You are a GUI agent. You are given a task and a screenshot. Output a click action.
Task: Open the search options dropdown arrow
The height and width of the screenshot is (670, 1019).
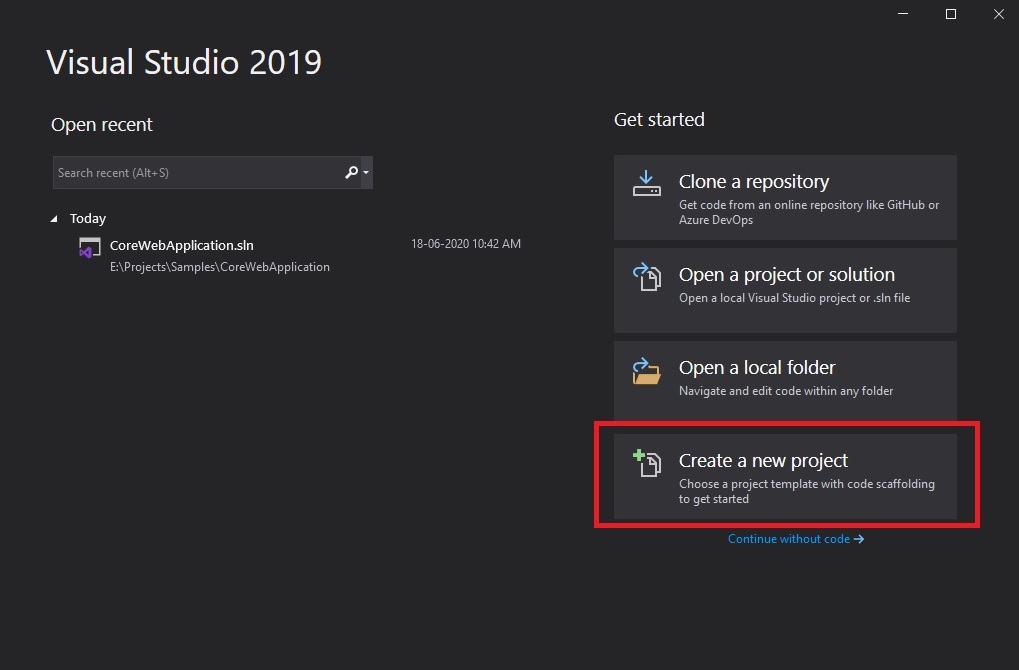point(366,172)
